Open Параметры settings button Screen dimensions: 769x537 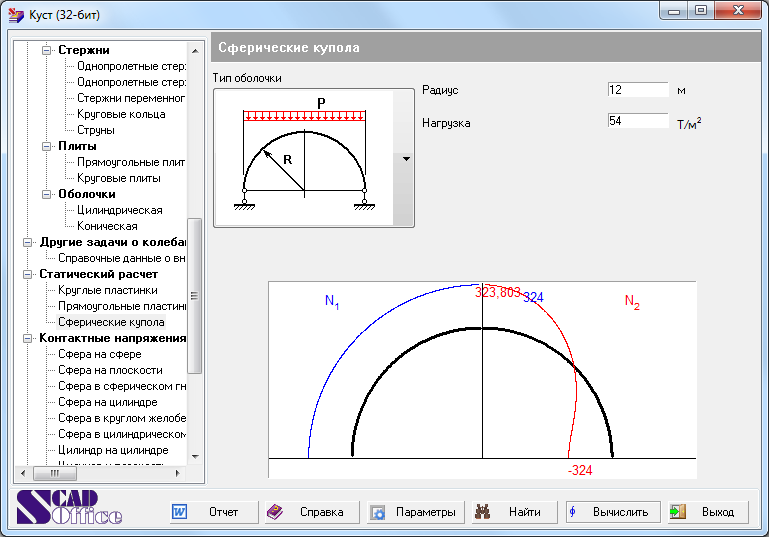pyautogui.click(x=413, y=512)
